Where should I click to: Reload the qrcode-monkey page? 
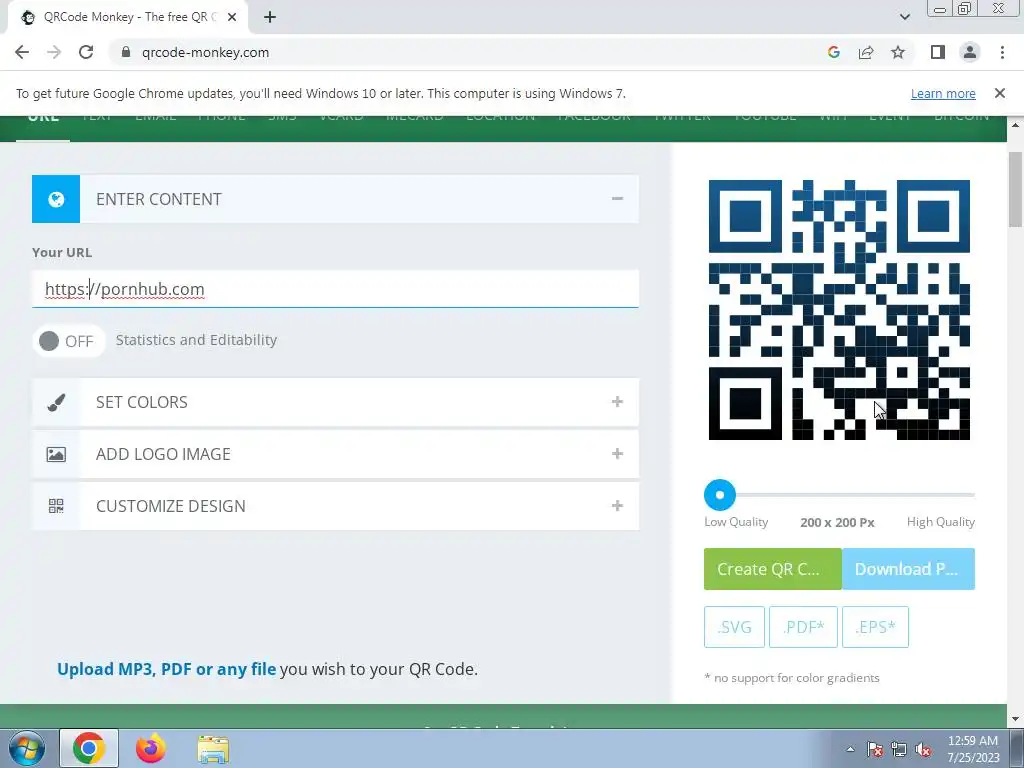tap(86, 52)
